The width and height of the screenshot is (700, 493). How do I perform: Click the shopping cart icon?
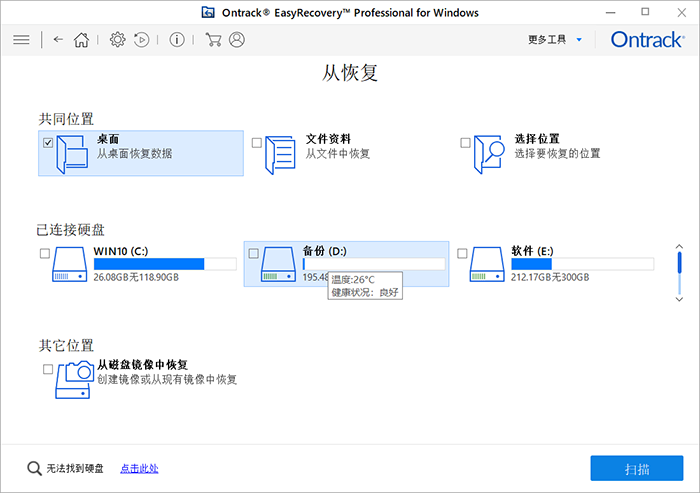(x=213, y=40)
